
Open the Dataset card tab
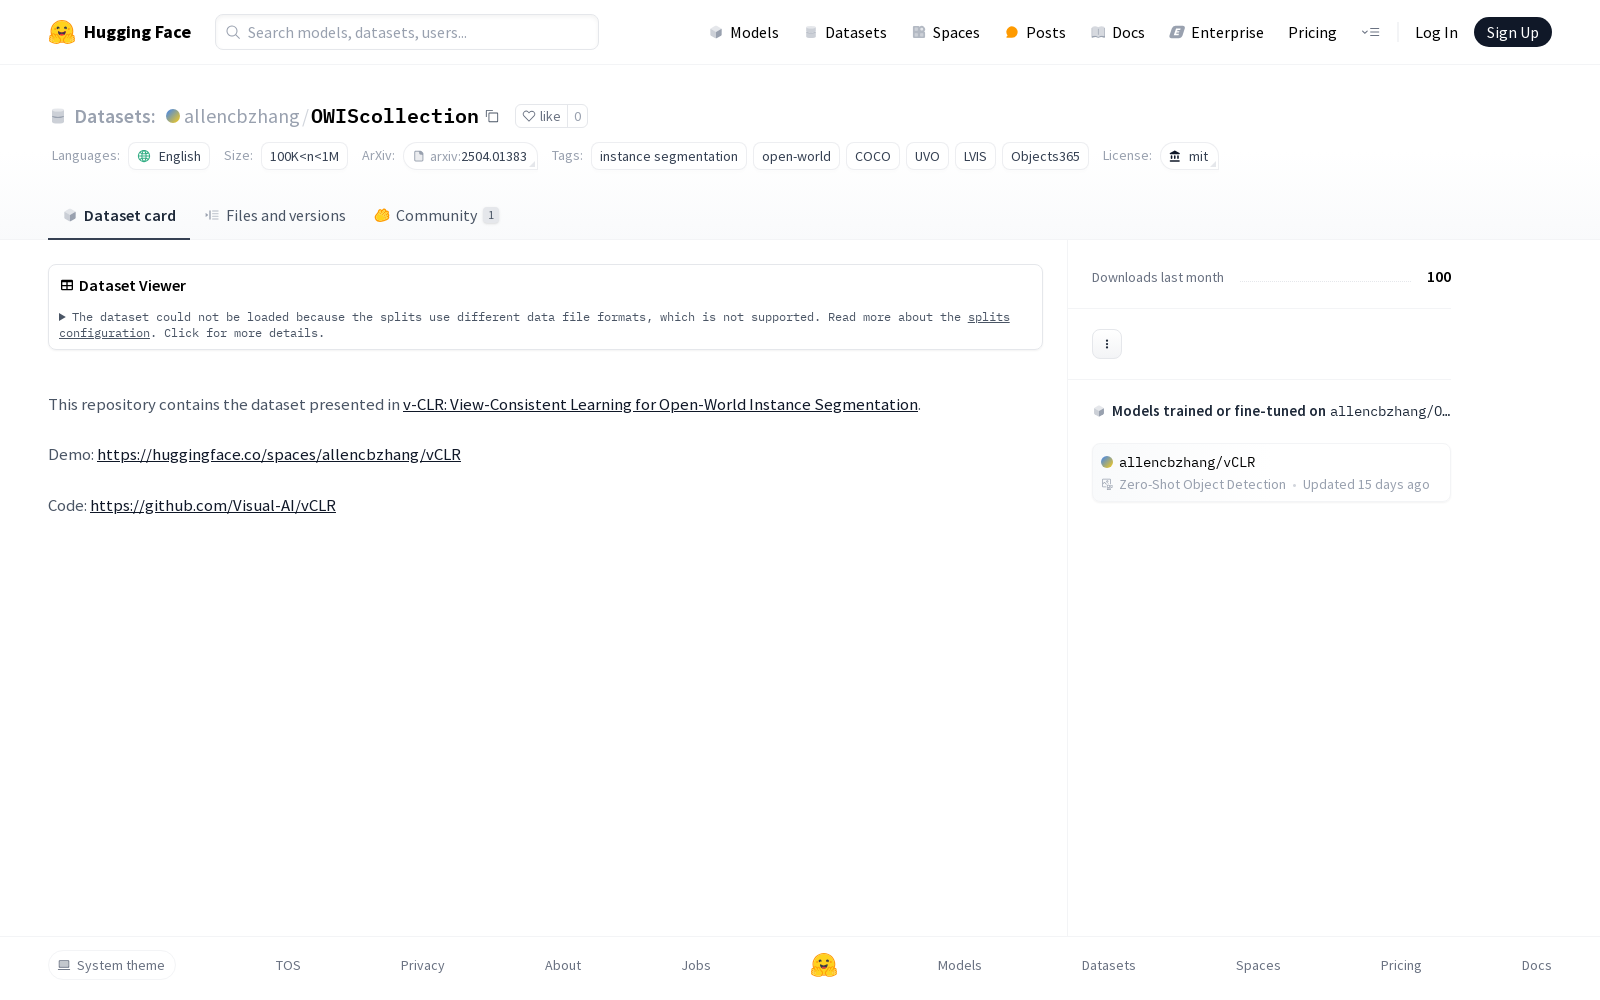click(x=119, y=216)
